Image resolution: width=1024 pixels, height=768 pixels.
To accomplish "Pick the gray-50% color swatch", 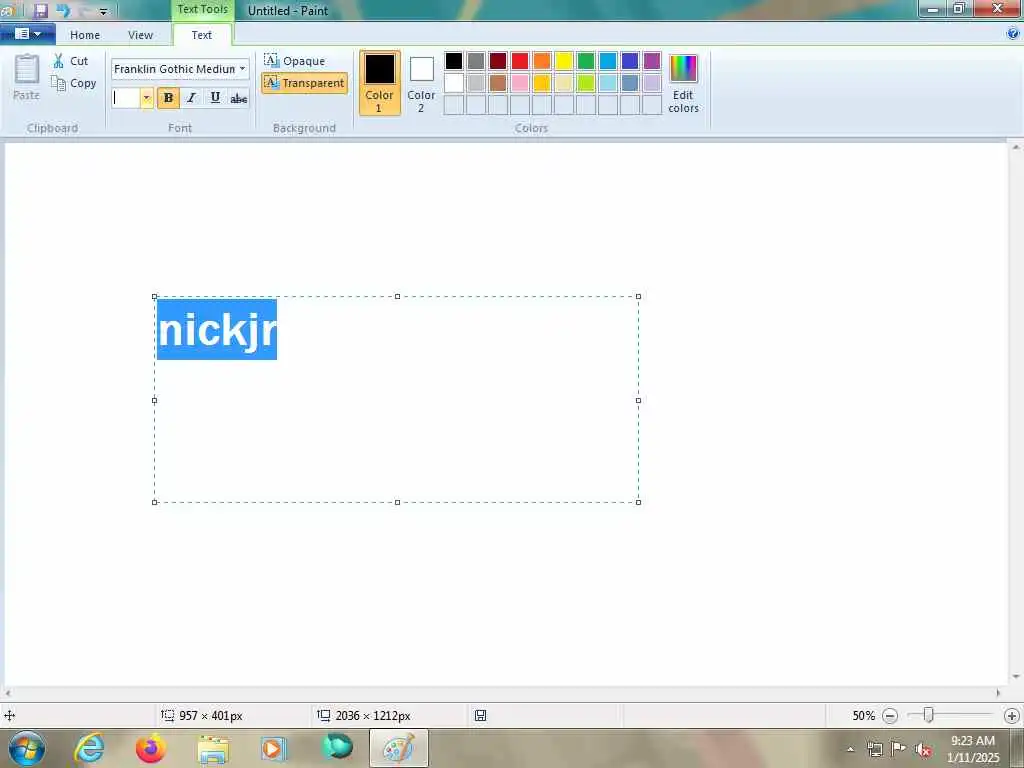I will (x=476, y=61).
